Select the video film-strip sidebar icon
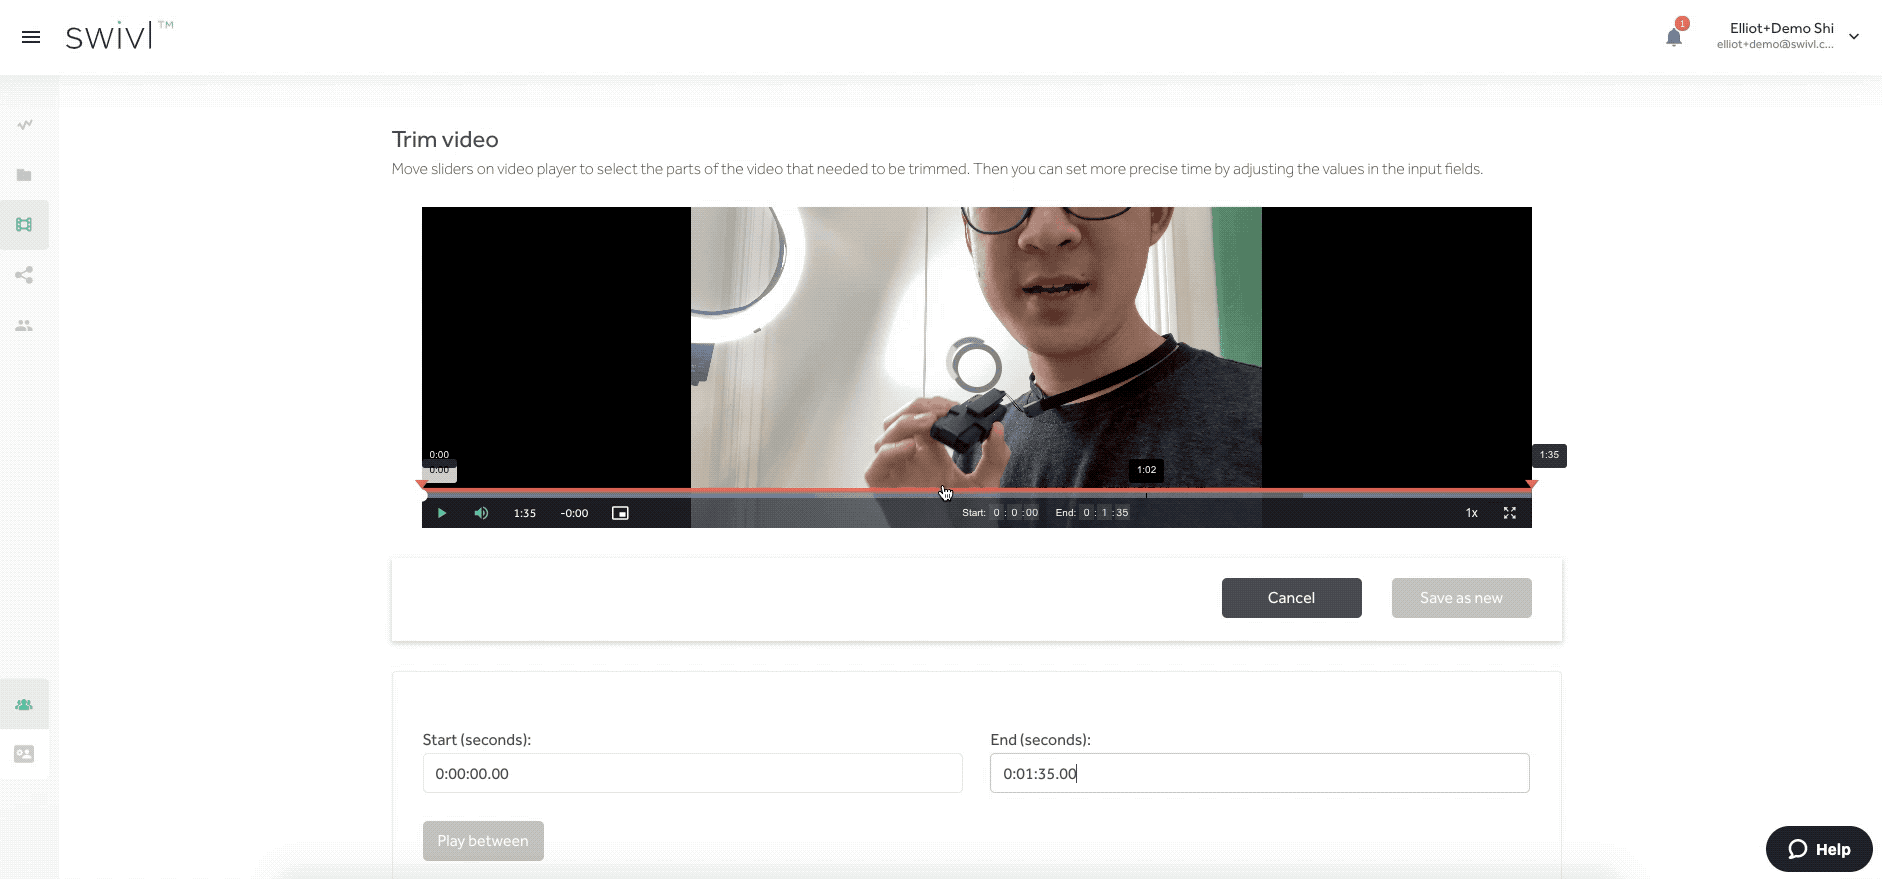The height and width of the screenshot is (879, 1882). click(x=24, y=225)
